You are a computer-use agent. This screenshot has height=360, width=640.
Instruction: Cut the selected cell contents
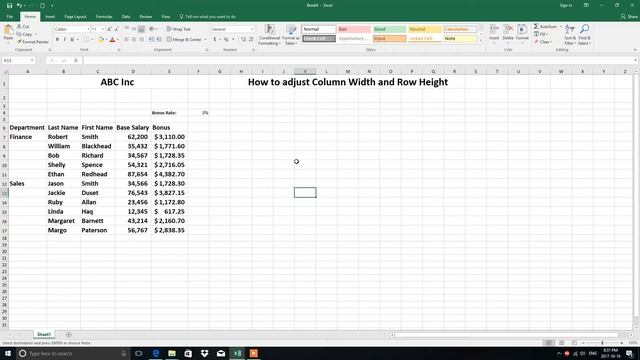23,27
